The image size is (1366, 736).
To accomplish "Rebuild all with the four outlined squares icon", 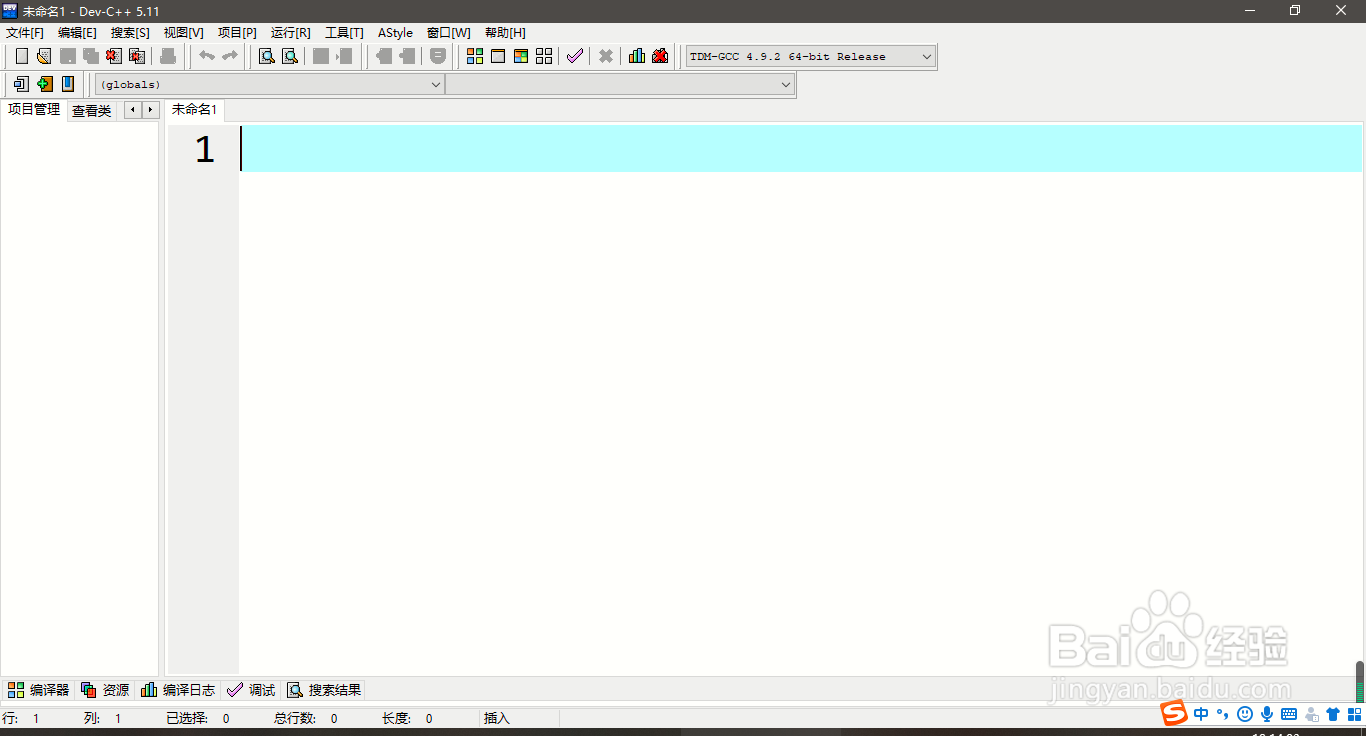I will pos(544,56).
